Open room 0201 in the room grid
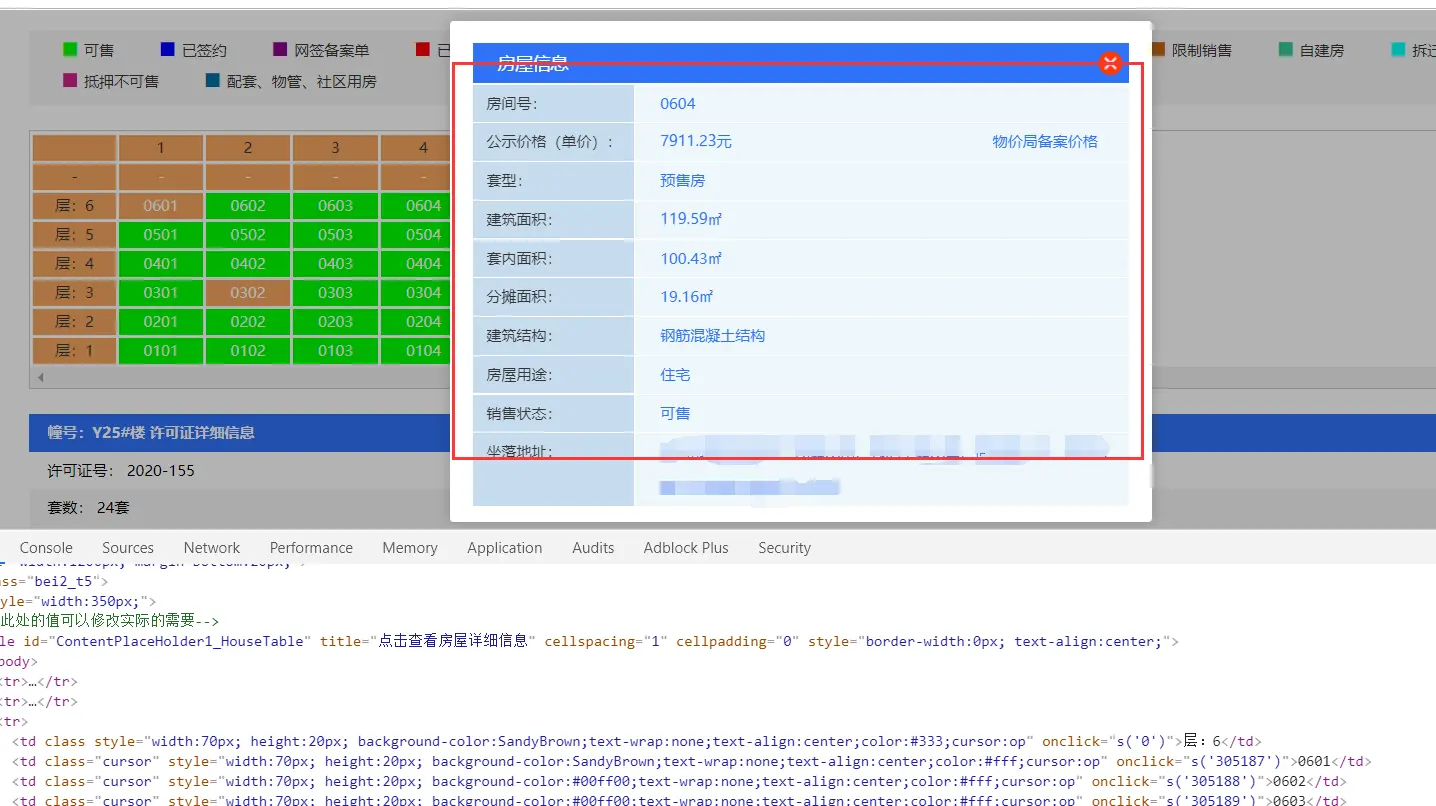This screenshot has width=1436, height=806. pos(161,322)
